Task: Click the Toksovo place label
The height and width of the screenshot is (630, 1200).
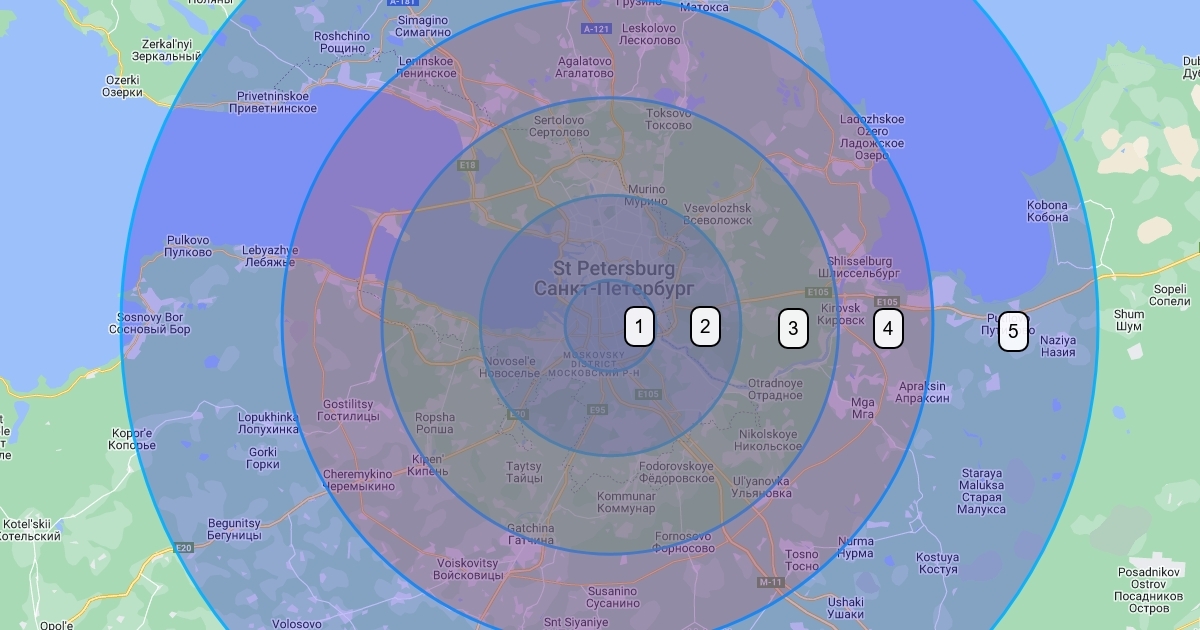Action: pos(669,119)
